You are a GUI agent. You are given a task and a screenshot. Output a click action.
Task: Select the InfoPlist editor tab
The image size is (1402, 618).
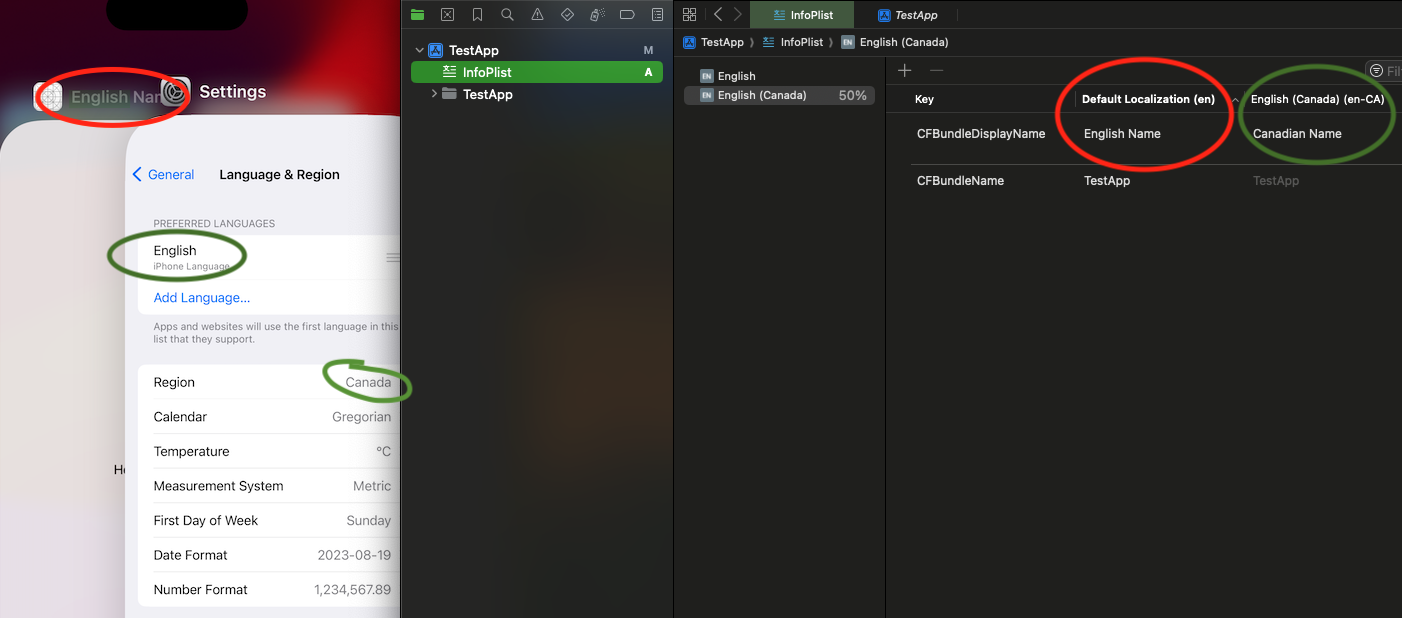801,15
